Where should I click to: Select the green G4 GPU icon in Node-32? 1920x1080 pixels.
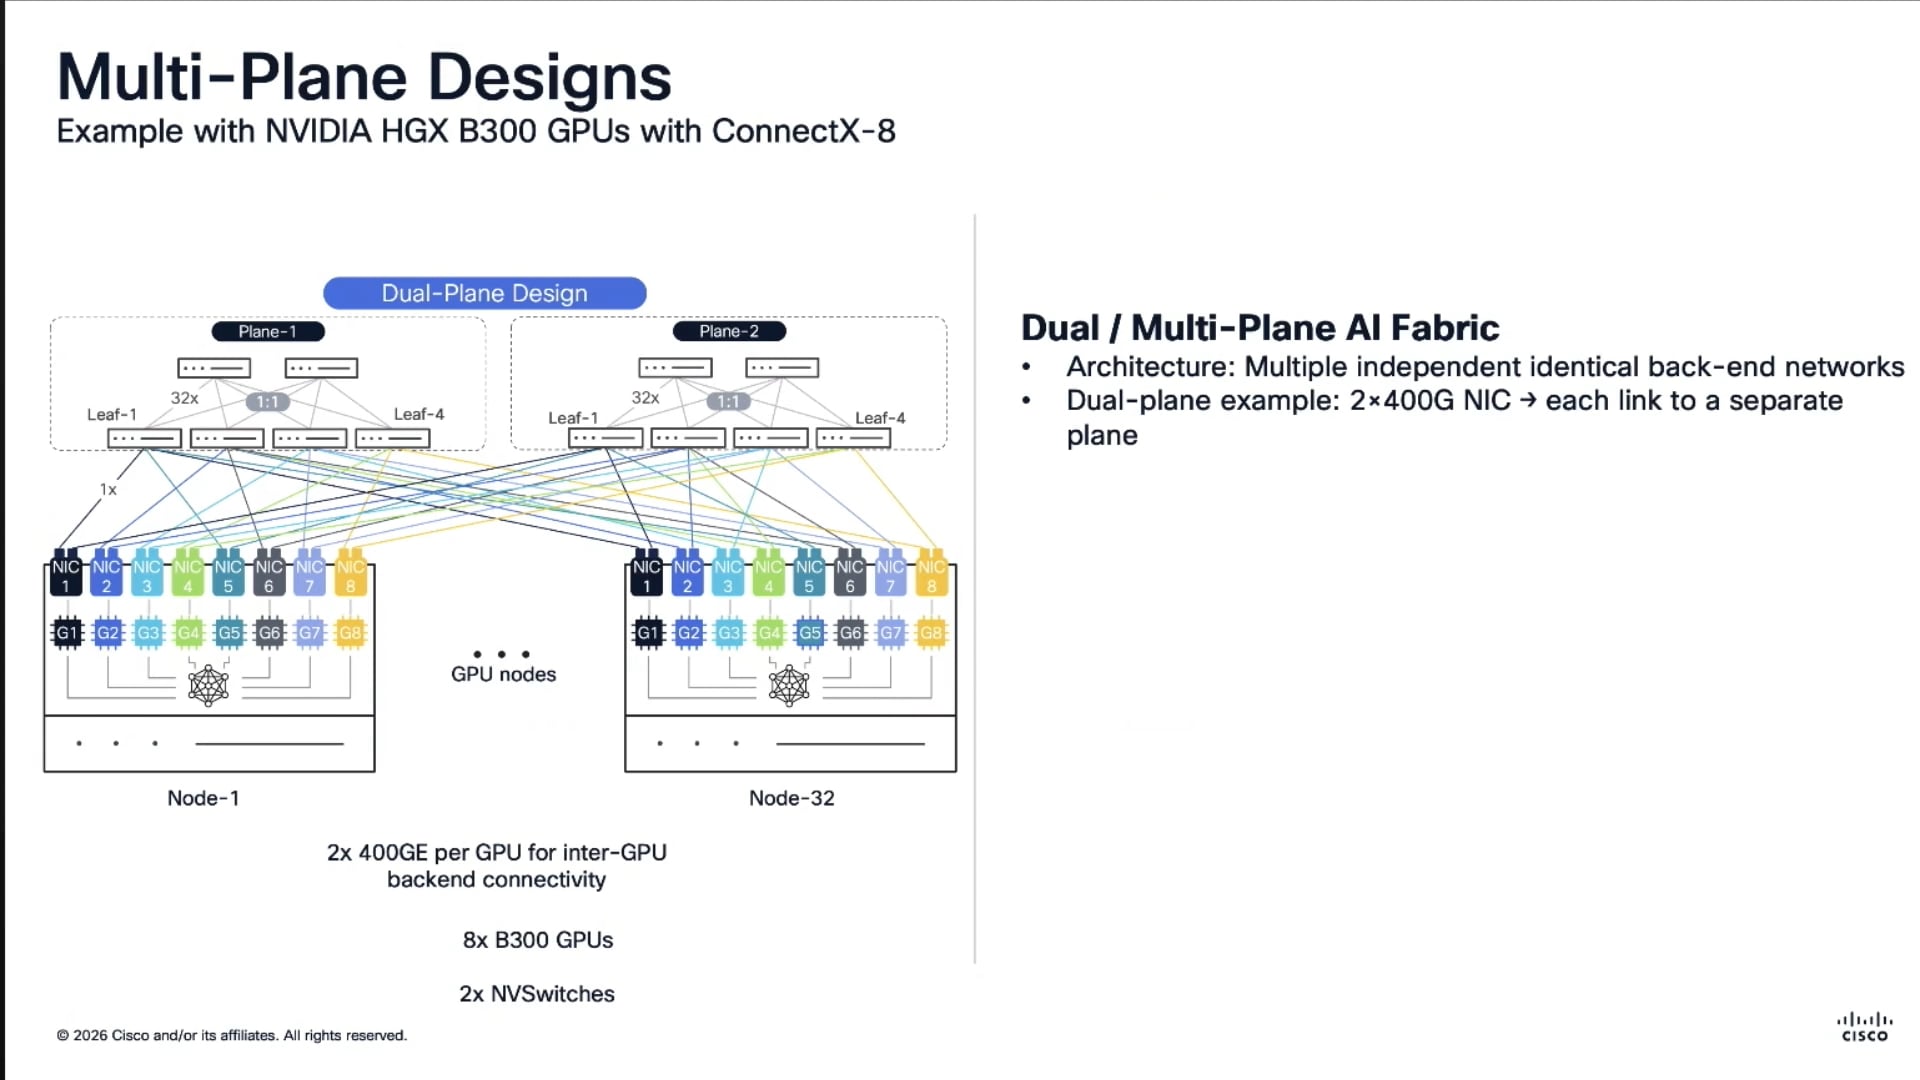click(x=769, y=632)
